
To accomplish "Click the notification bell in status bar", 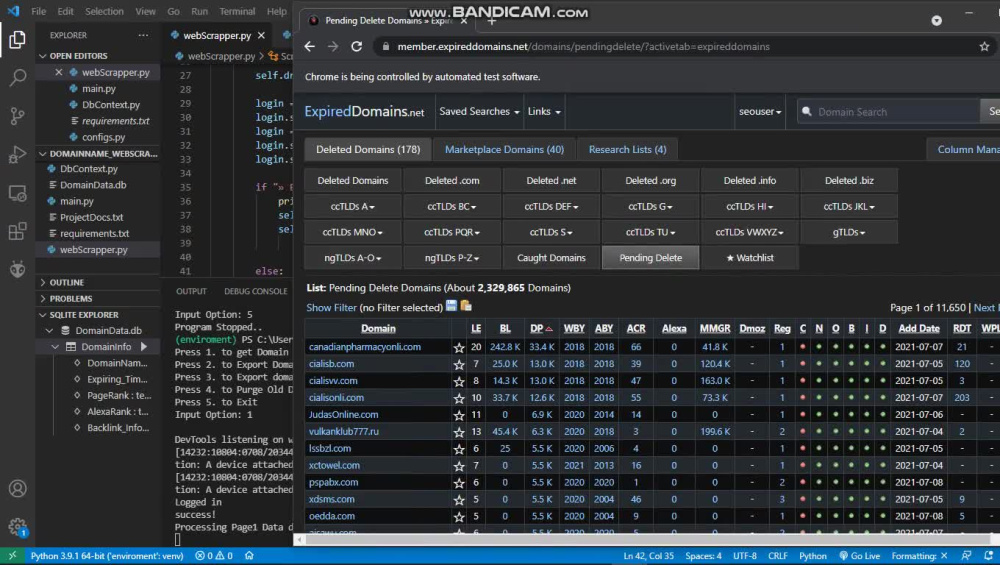I will tap(989, 555).
